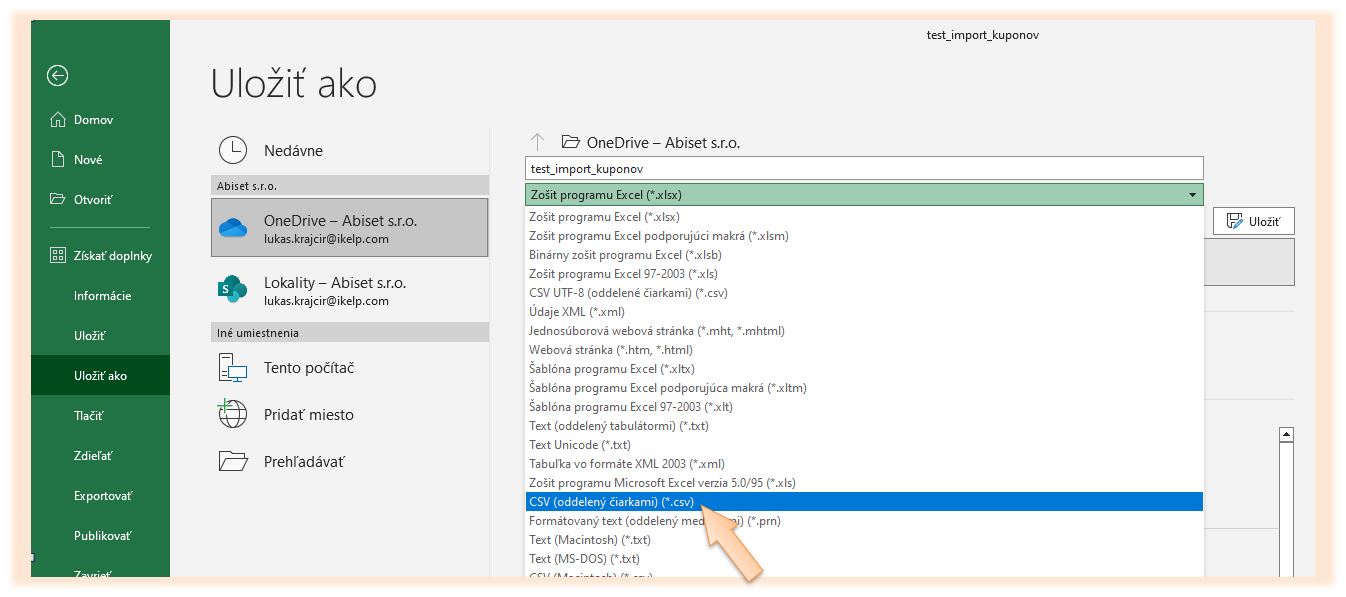Click the Uložiť save button

1253,222
